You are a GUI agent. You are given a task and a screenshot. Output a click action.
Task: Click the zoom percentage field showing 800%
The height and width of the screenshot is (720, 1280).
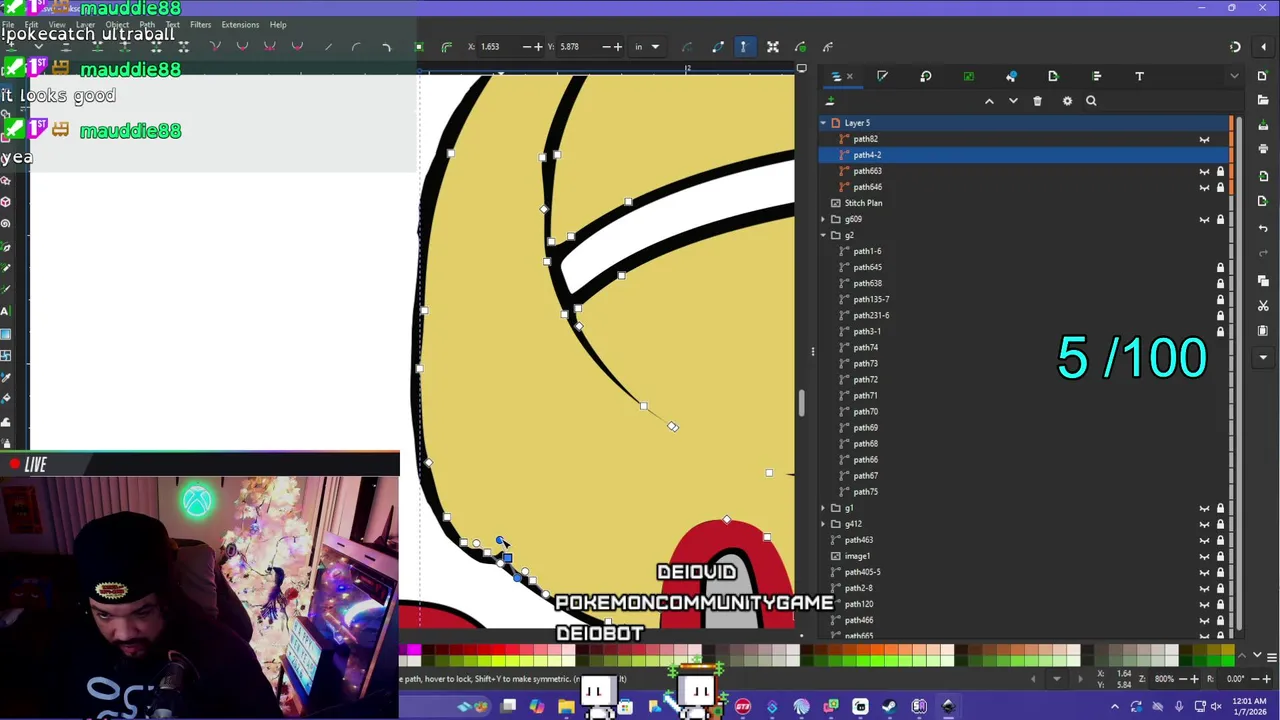pyautogui.click(x=1164, y=679)
